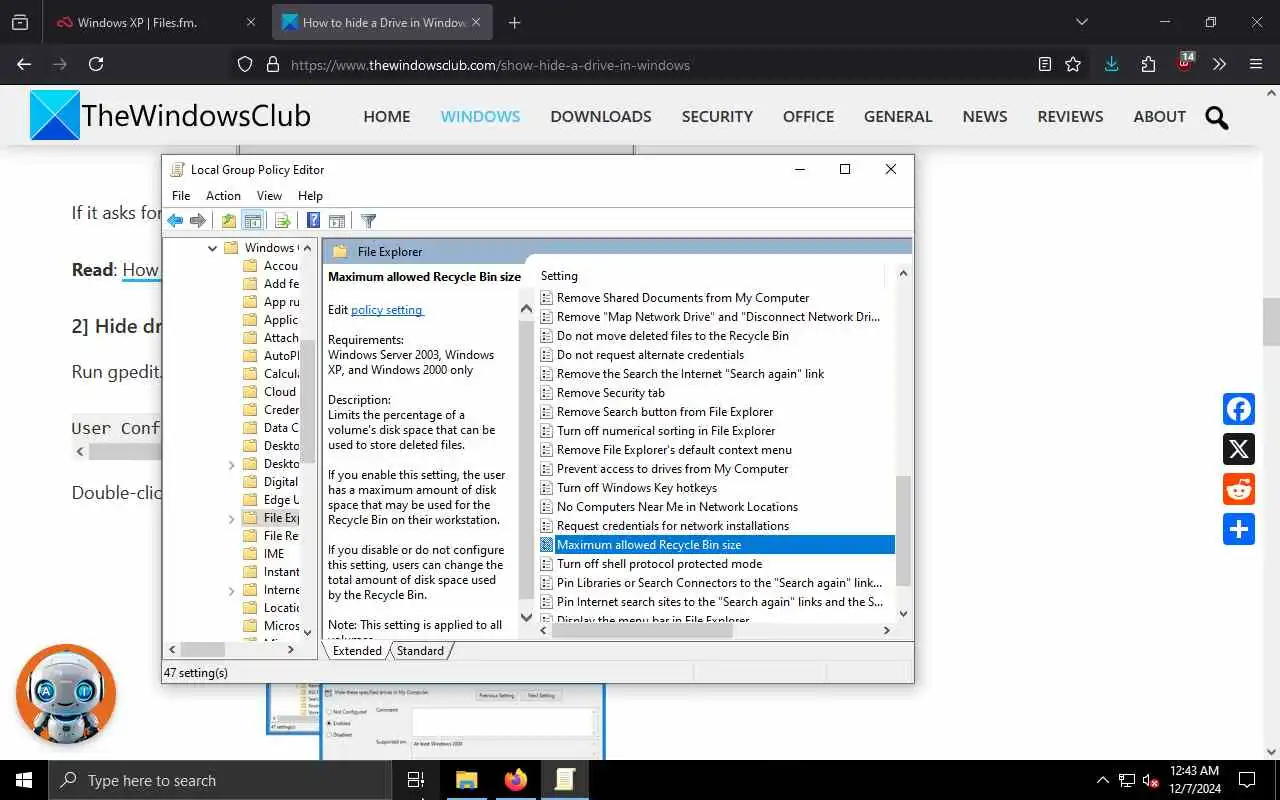This screenshot has height=800, width=1280.
Task: Click TheWindowsClub logo
Action: tap(170, 116)
